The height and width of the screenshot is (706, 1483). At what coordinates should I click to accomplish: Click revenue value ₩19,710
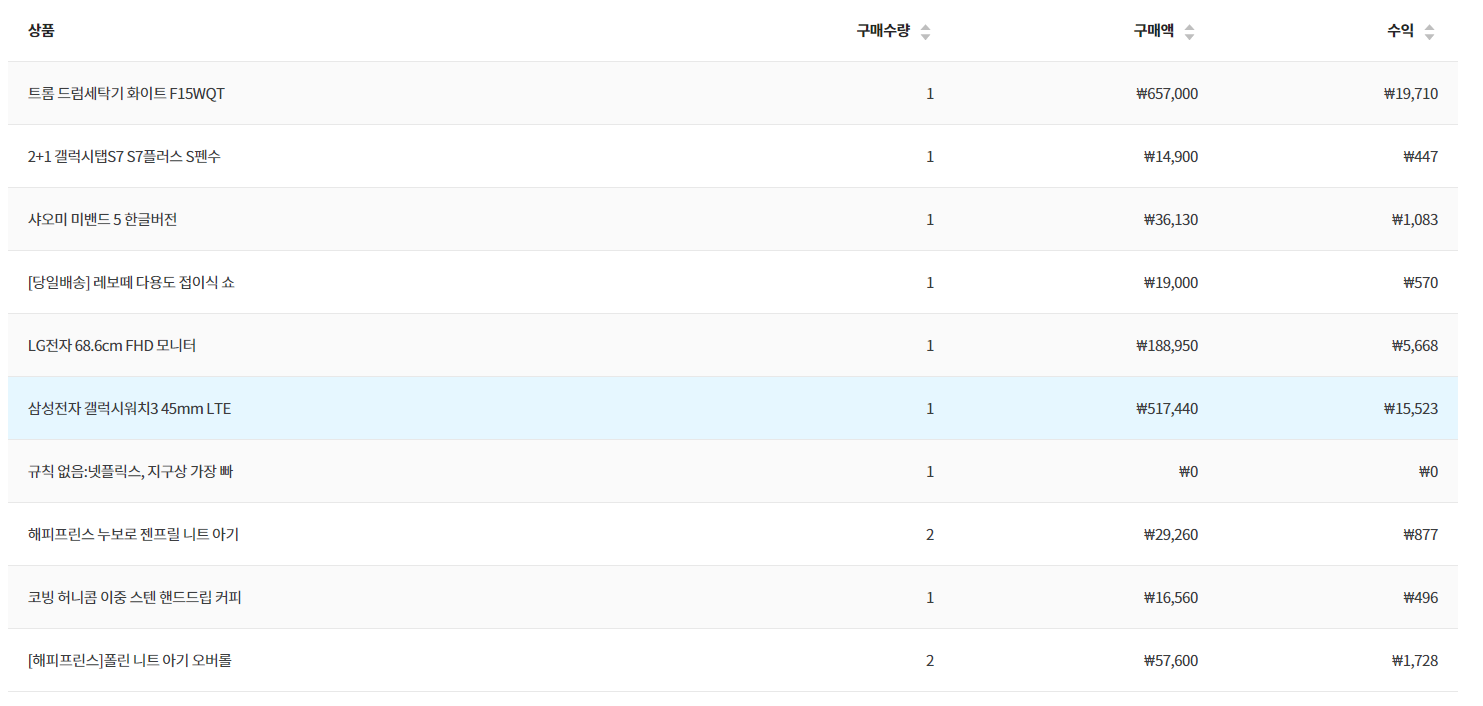(x=1411, y=94)
